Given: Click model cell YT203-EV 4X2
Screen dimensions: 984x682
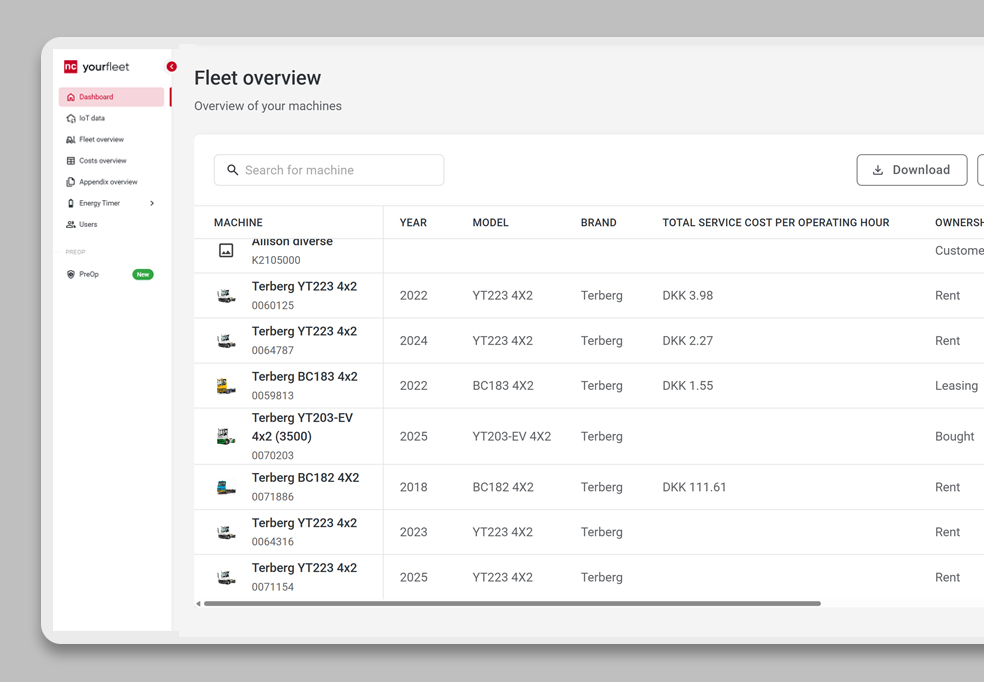Looking at the screenshot, I should (x=511, y=436).
